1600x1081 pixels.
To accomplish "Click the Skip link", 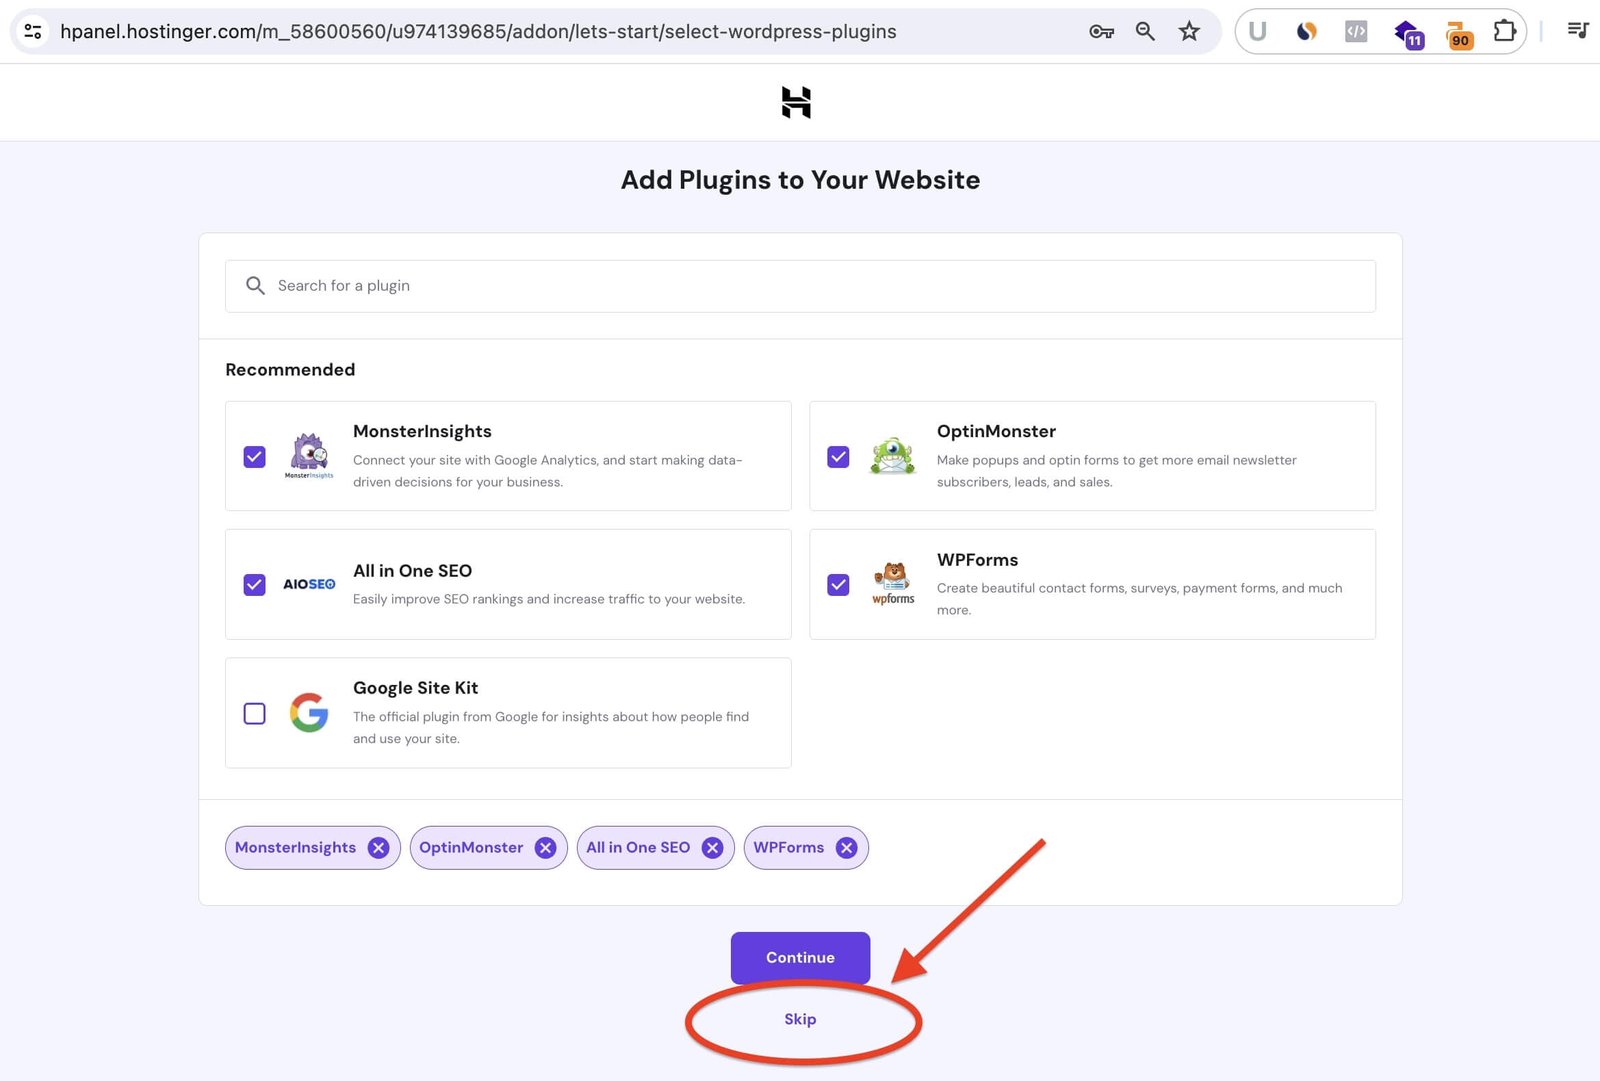I will 800,1019.
